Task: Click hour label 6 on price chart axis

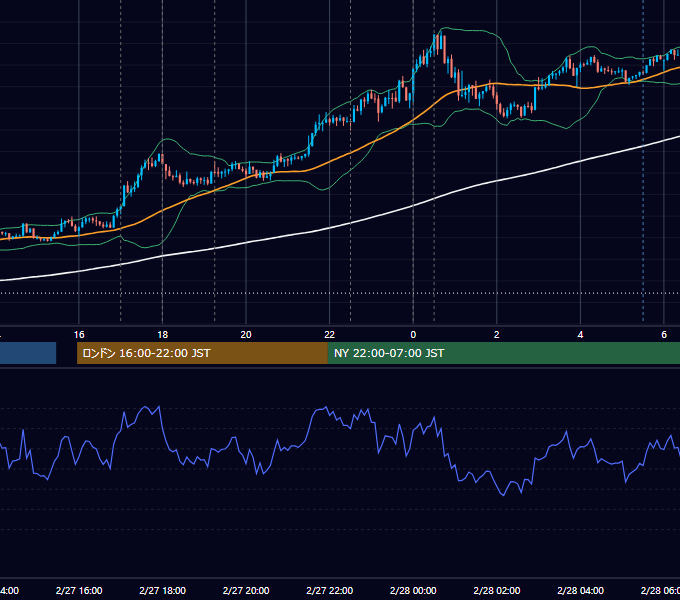Action: point(664,335)
